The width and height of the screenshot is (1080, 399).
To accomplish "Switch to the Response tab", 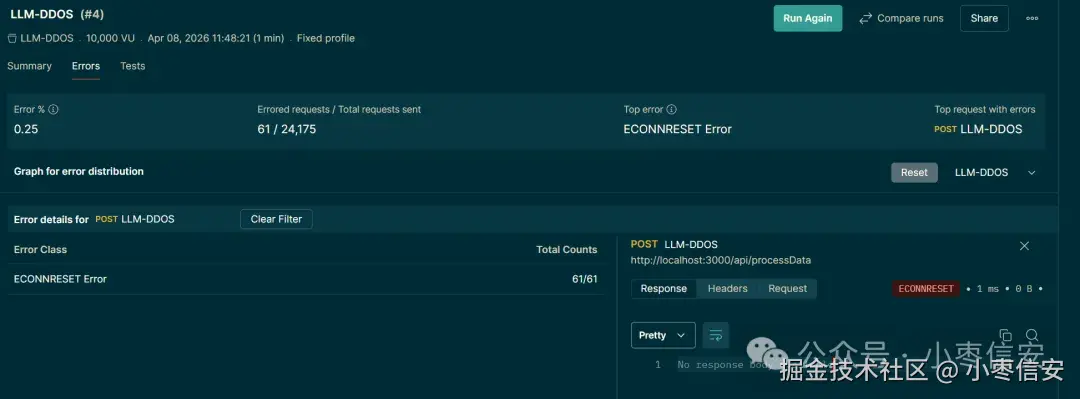I will tap(663, 289).
